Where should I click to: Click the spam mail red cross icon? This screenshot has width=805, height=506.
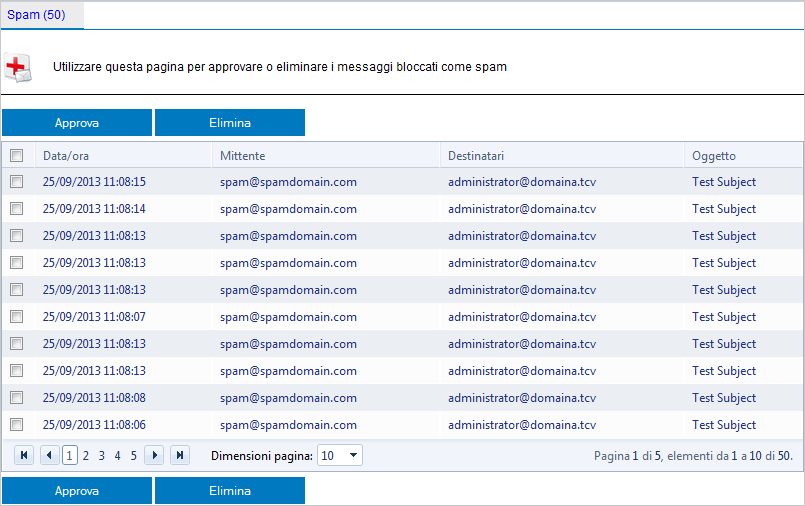click(x=18, y=67)
